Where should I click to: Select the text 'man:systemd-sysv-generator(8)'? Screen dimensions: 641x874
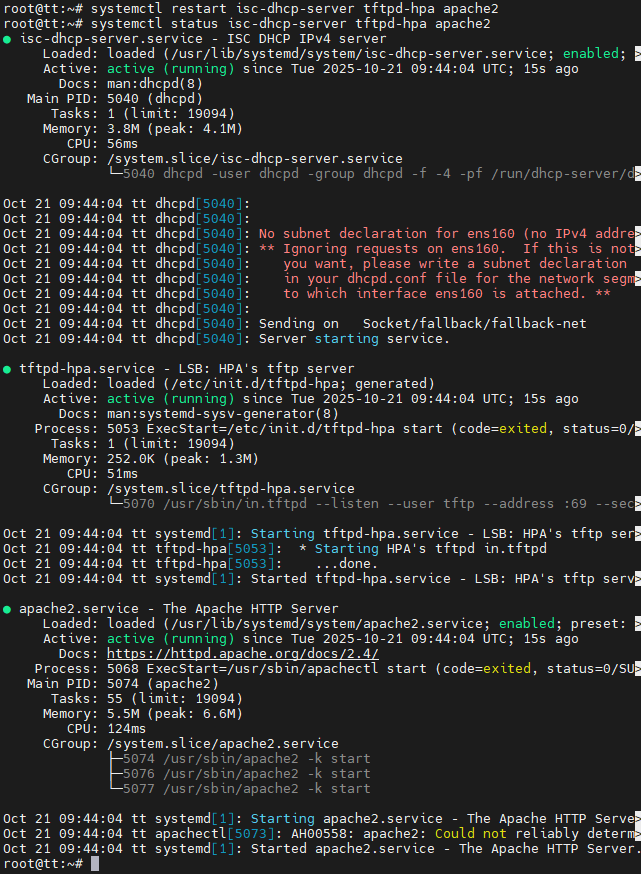click(x=222, y=414)
